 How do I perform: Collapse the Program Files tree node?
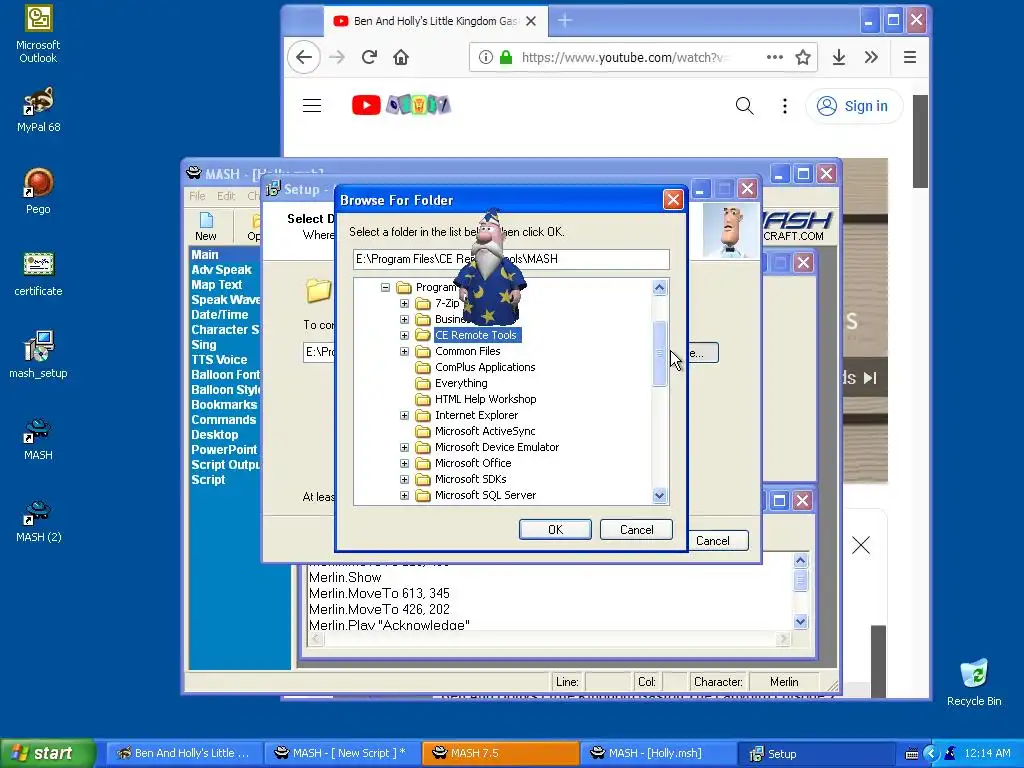[x=385, y=287]
